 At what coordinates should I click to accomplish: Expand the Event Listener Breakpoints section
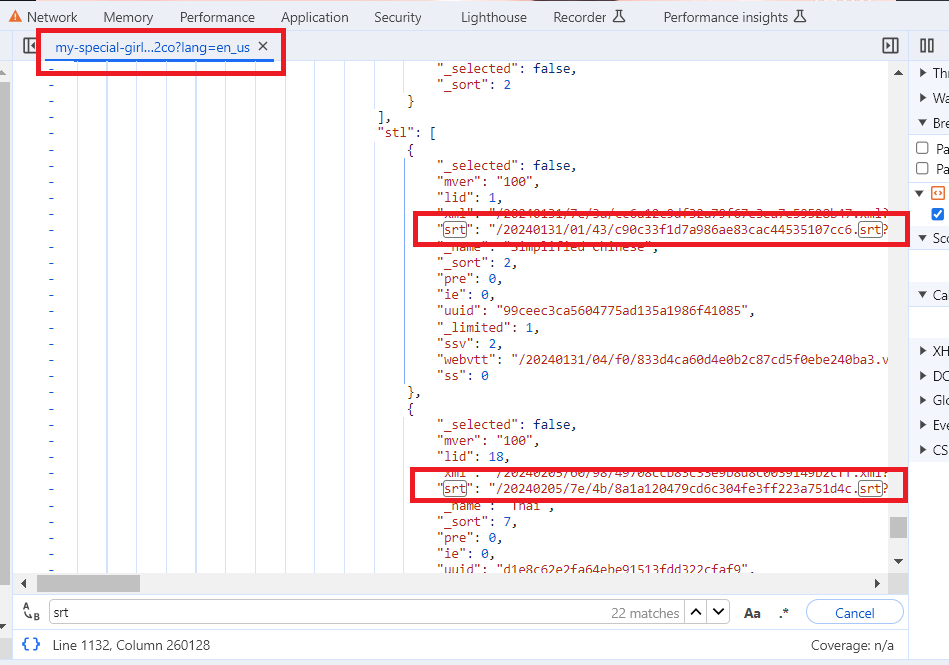coord(923,425)
